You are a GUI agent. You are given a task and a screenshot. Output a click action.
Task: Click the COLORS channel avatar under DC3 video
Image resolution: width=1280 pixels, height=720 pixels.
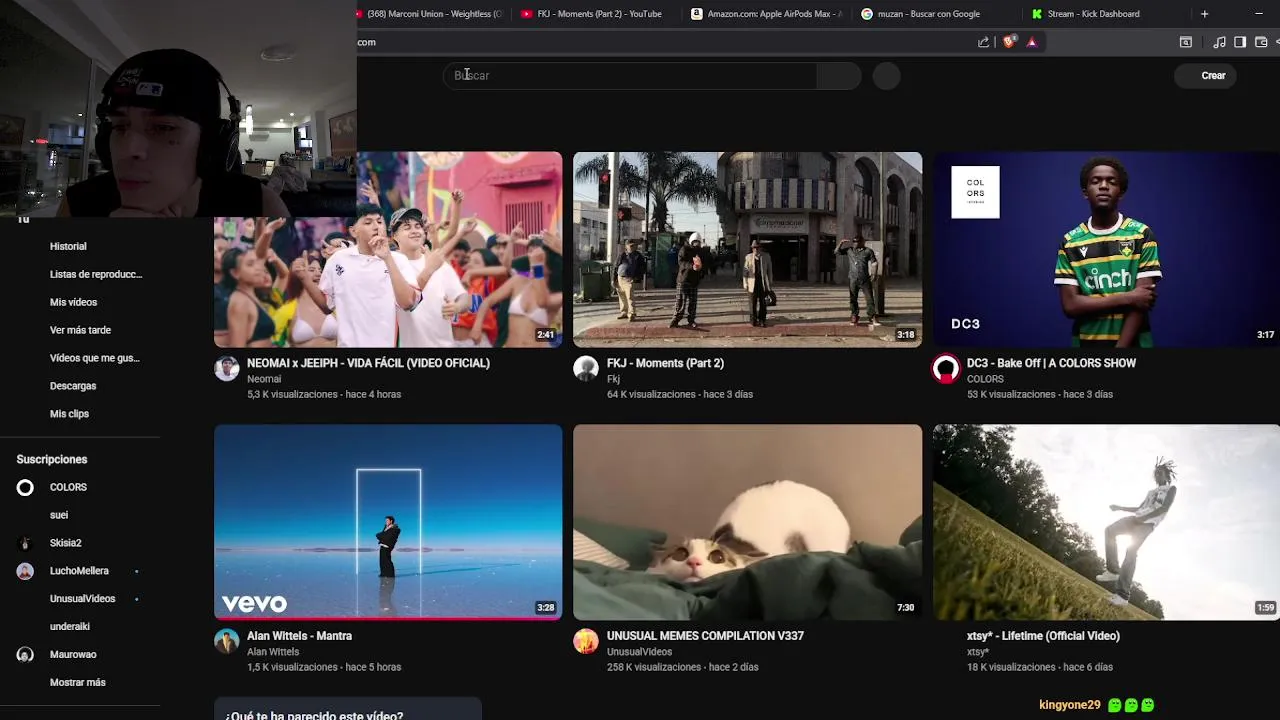tap(946, 368)
